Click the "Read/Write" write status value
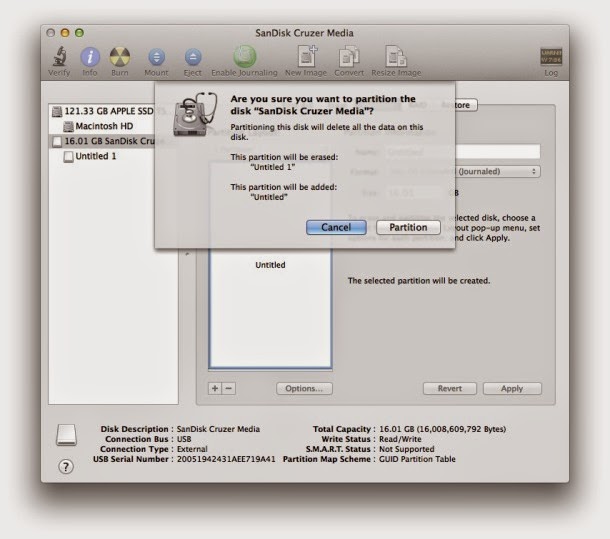The image size is (610, 539). 400,439
